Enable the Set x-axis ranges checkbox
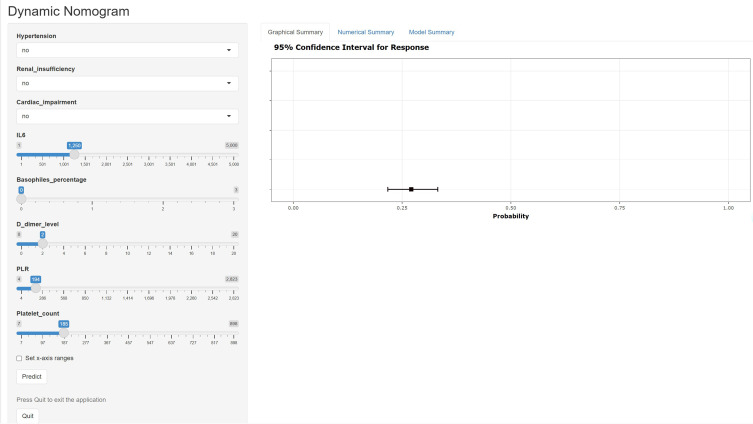Image resolution: width=753 pixels, height=424 pixels. [20, 357]
